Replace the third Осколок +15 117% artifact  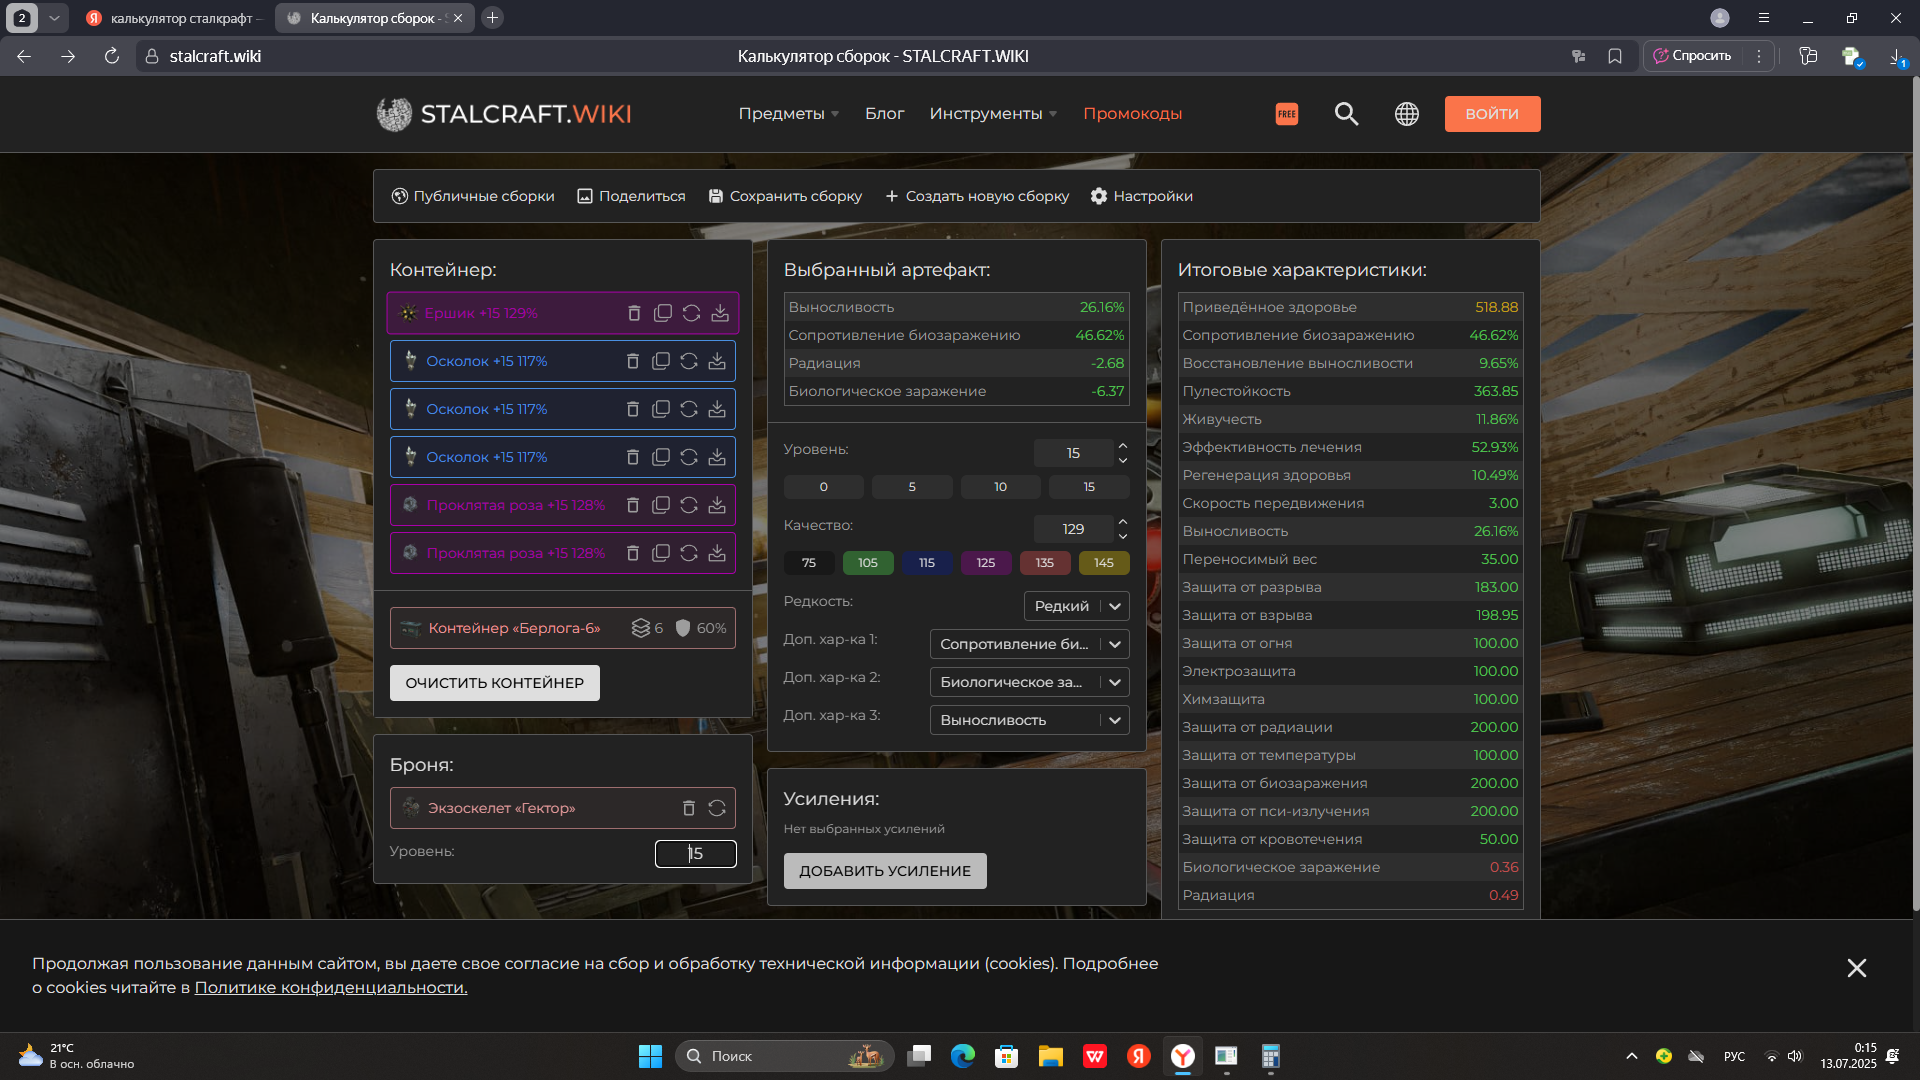(689, 457)
